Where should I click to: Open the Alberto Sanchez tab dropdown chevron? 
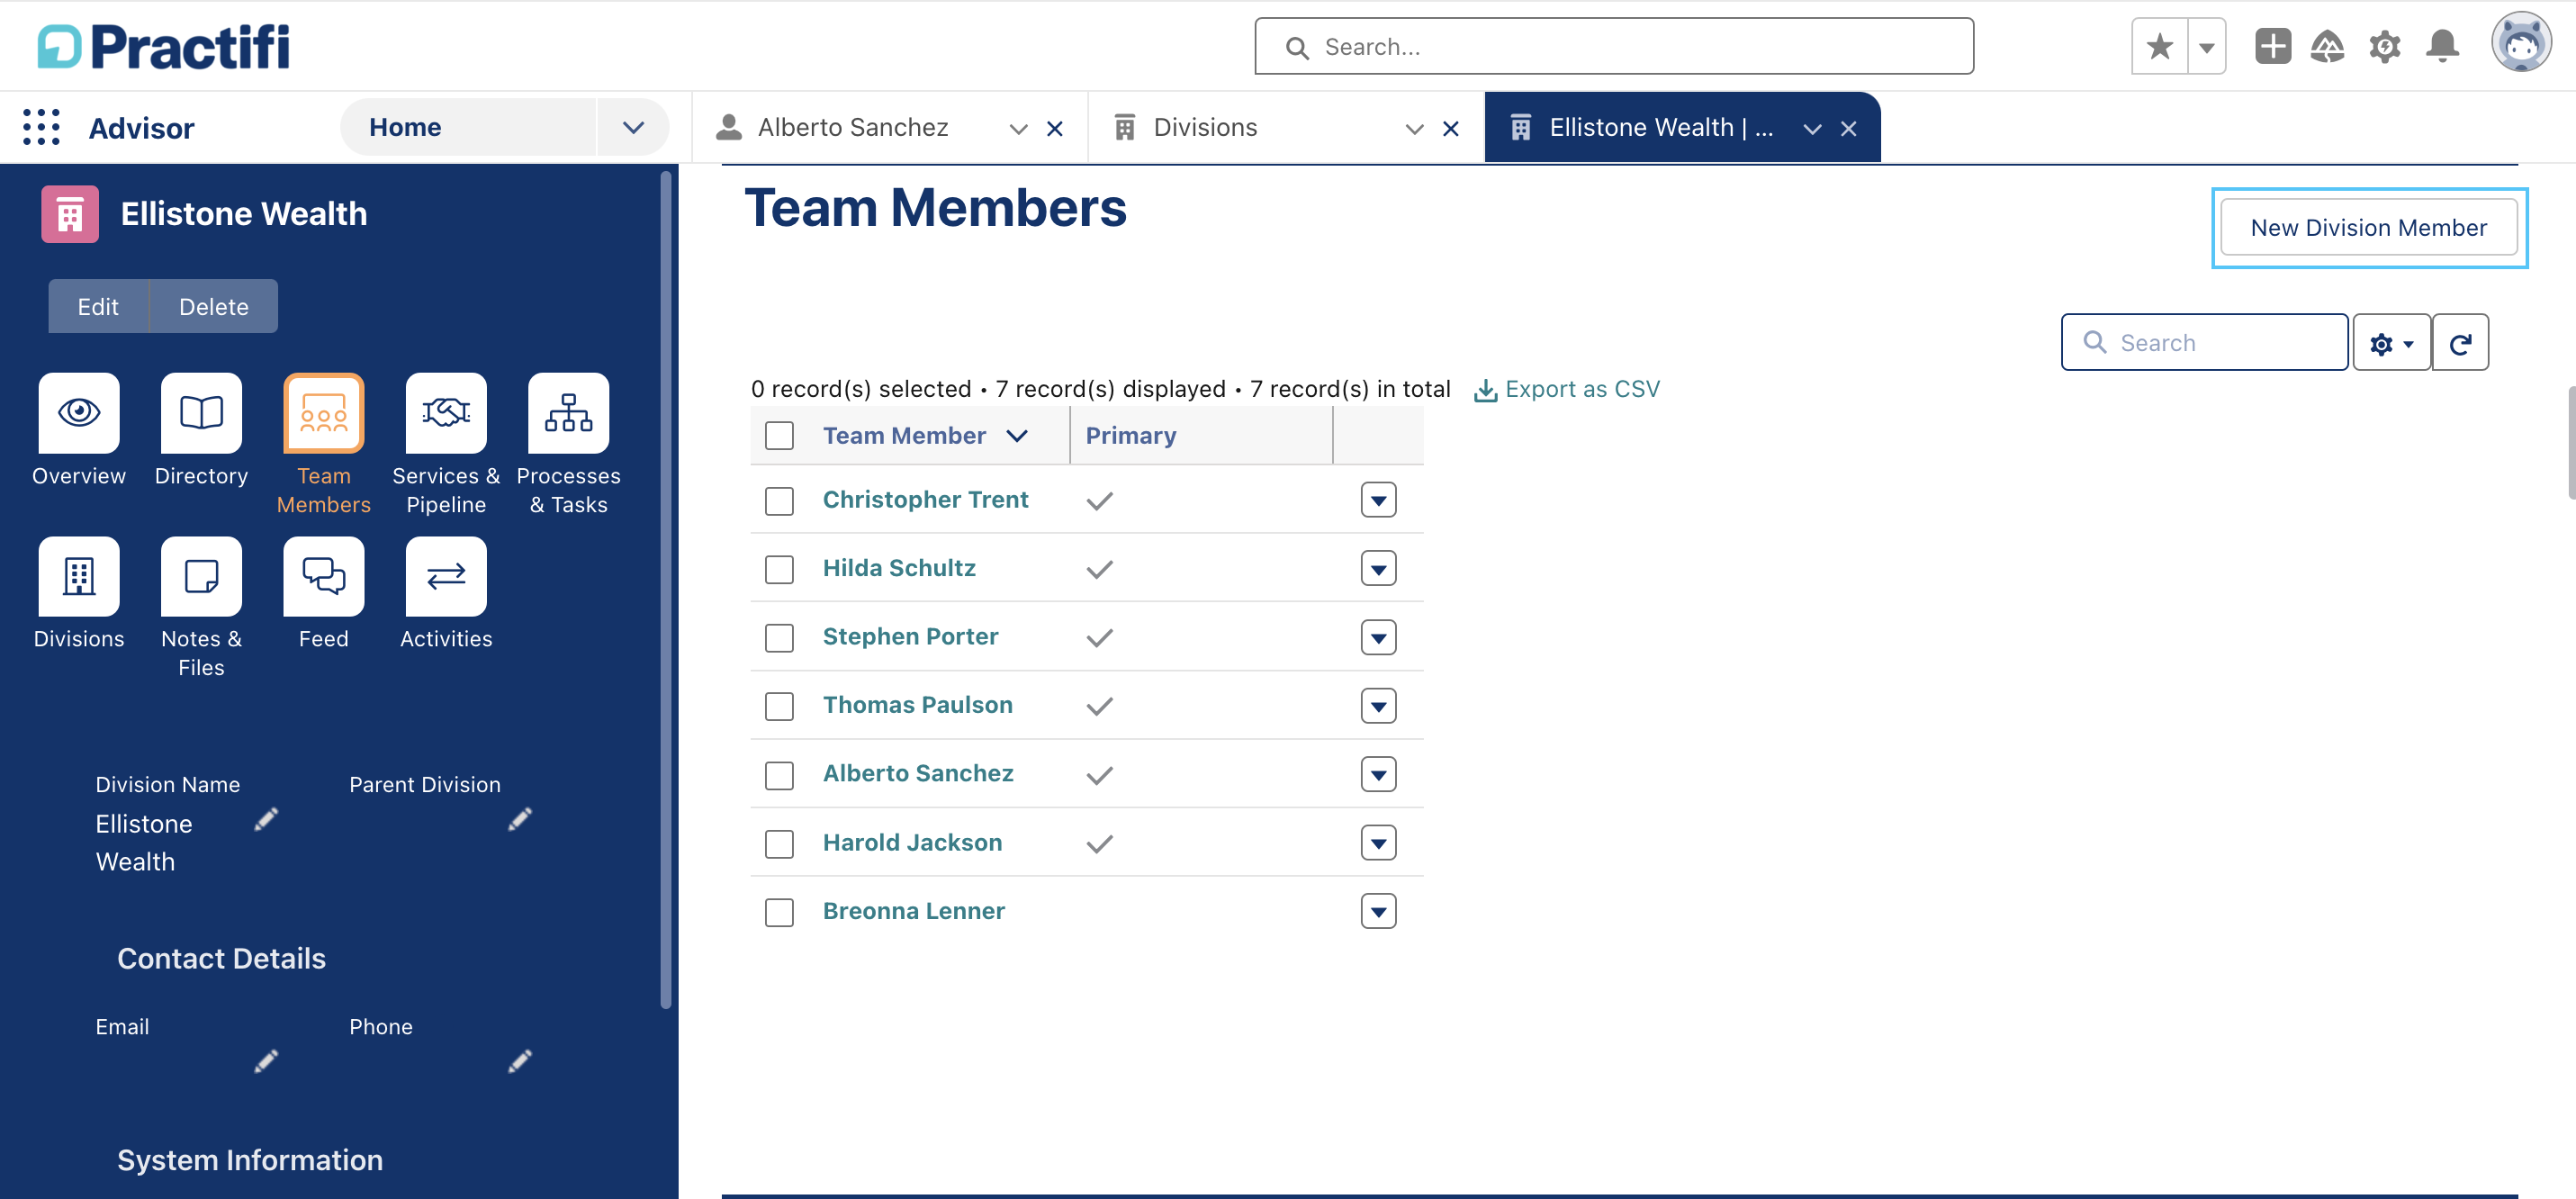tap(1018, 129)
